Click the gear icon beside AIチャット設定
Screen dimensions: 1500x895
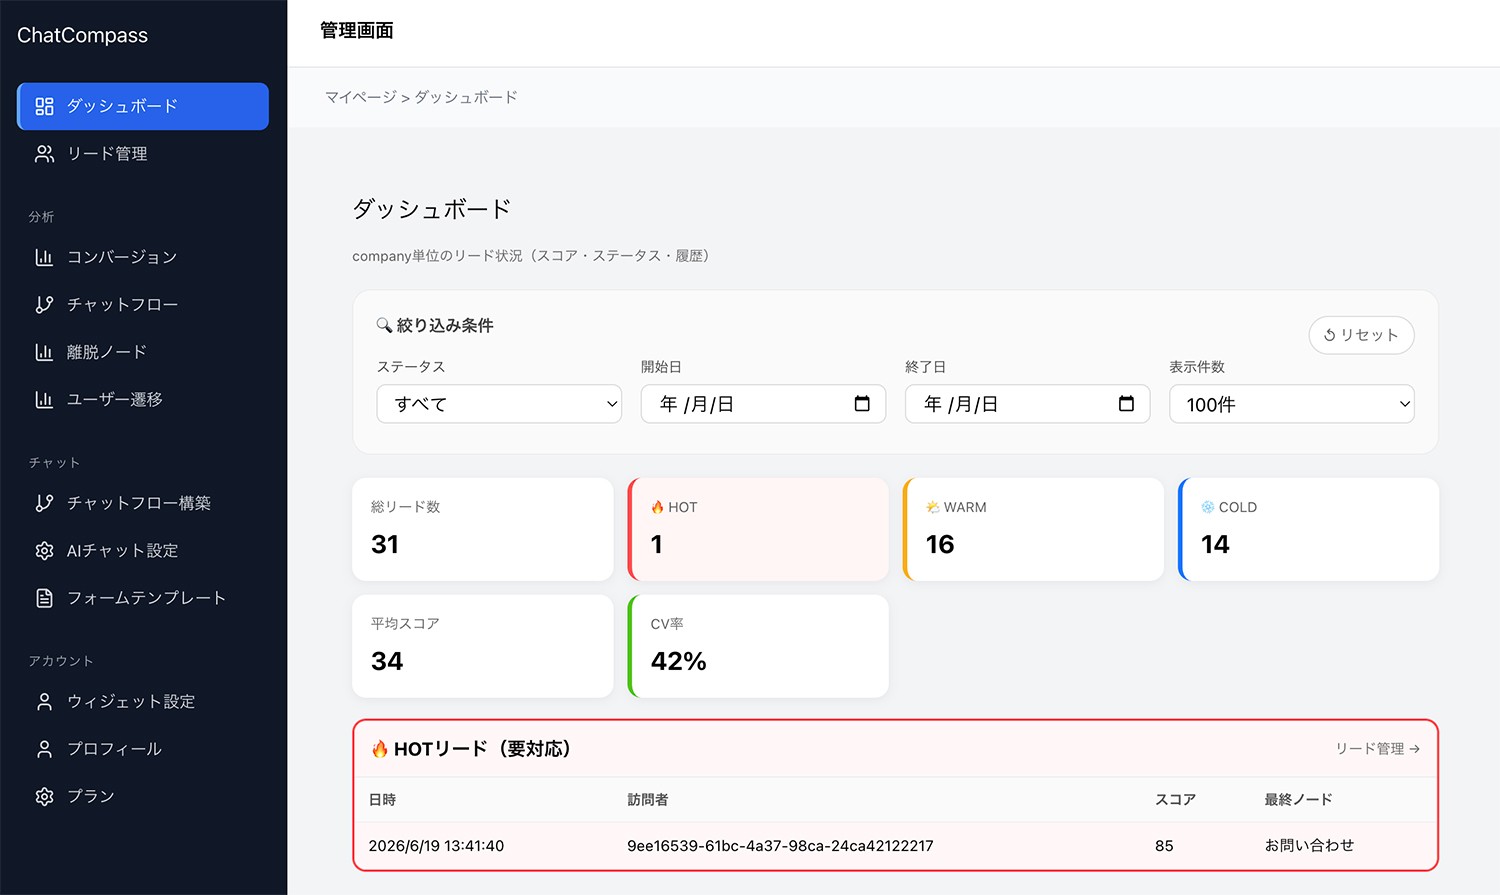click(x=44, y=551)
